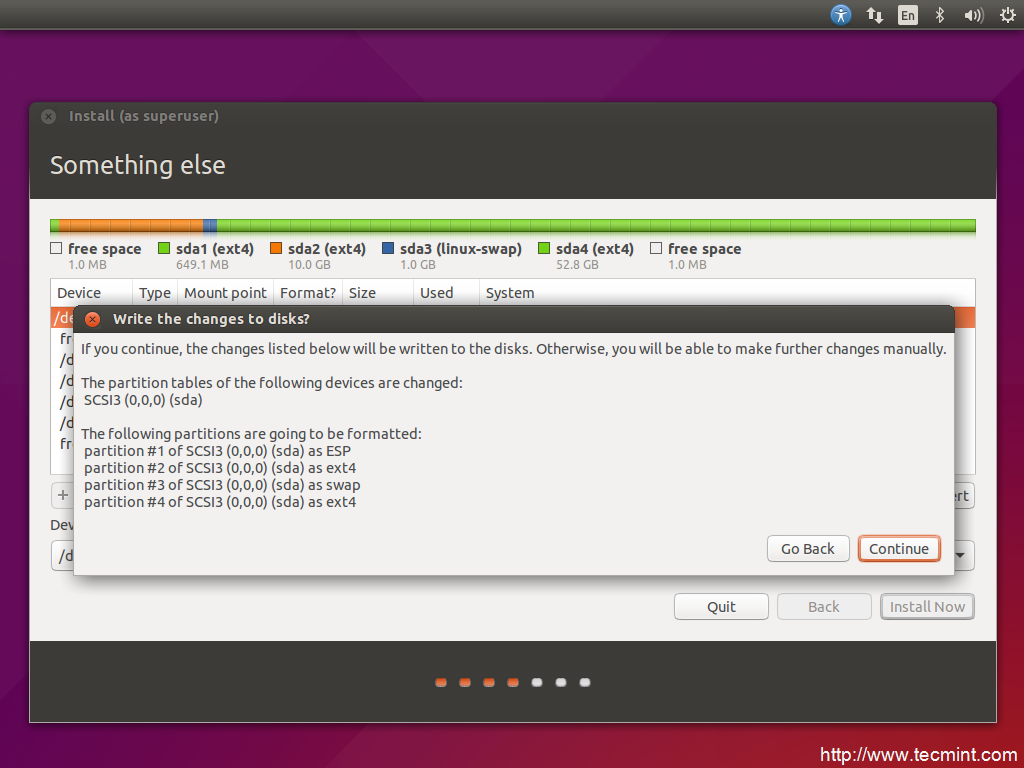Select the Type column header

pyautogui.click(x=155, y=293)
